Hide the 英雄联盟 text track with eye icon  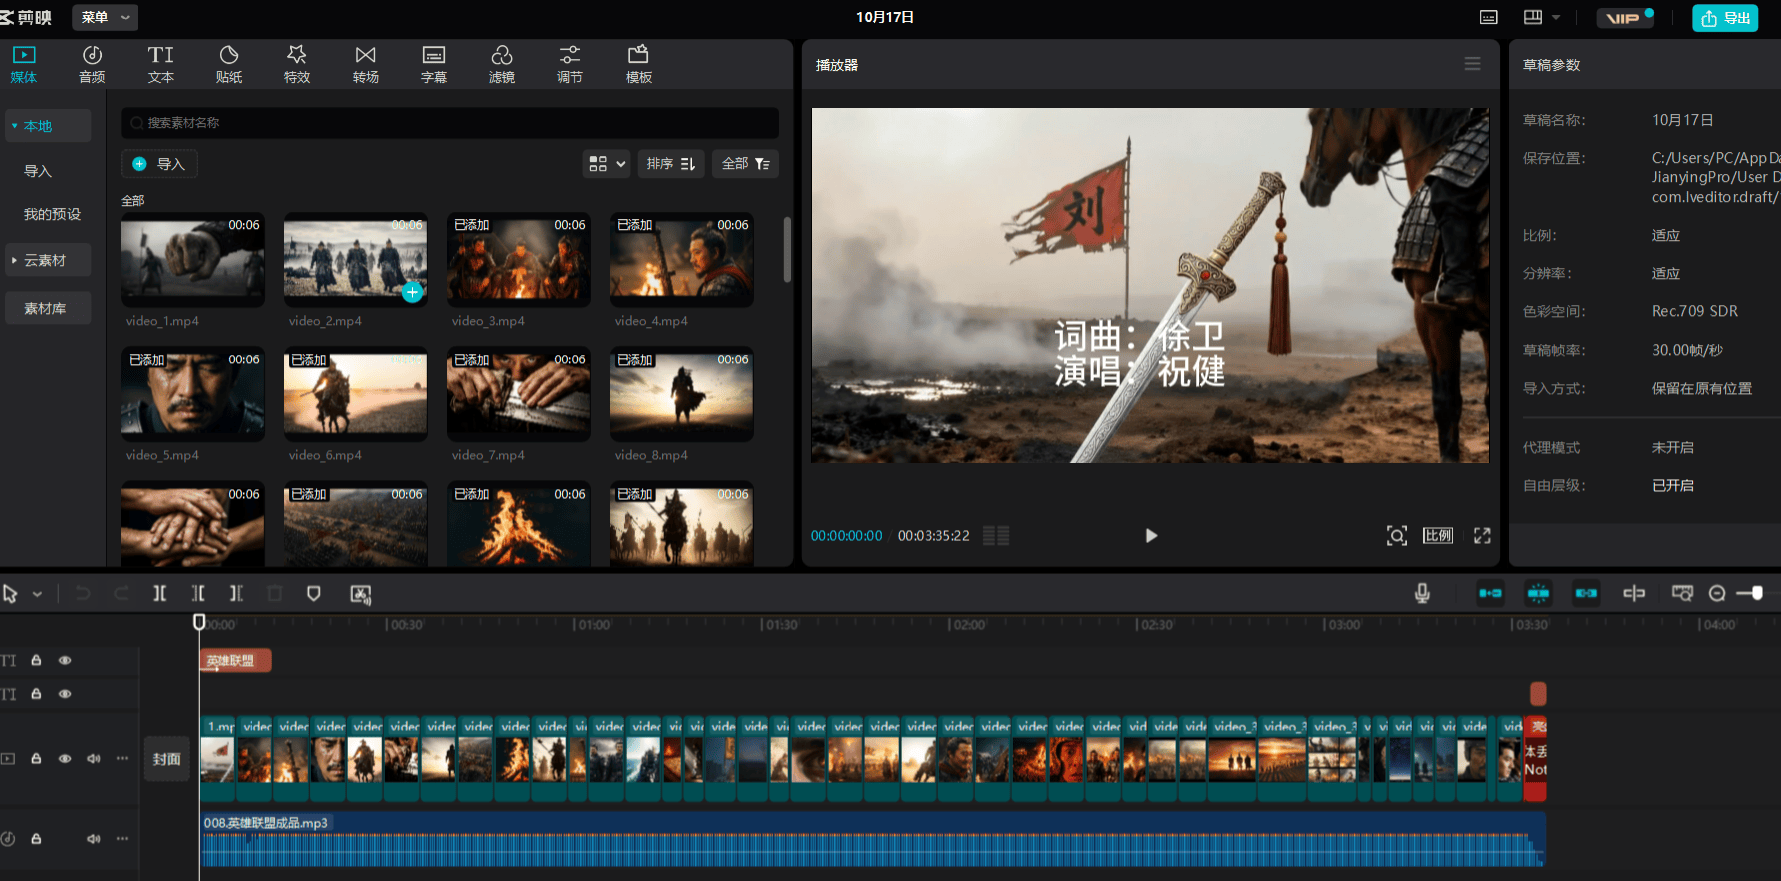65,661
